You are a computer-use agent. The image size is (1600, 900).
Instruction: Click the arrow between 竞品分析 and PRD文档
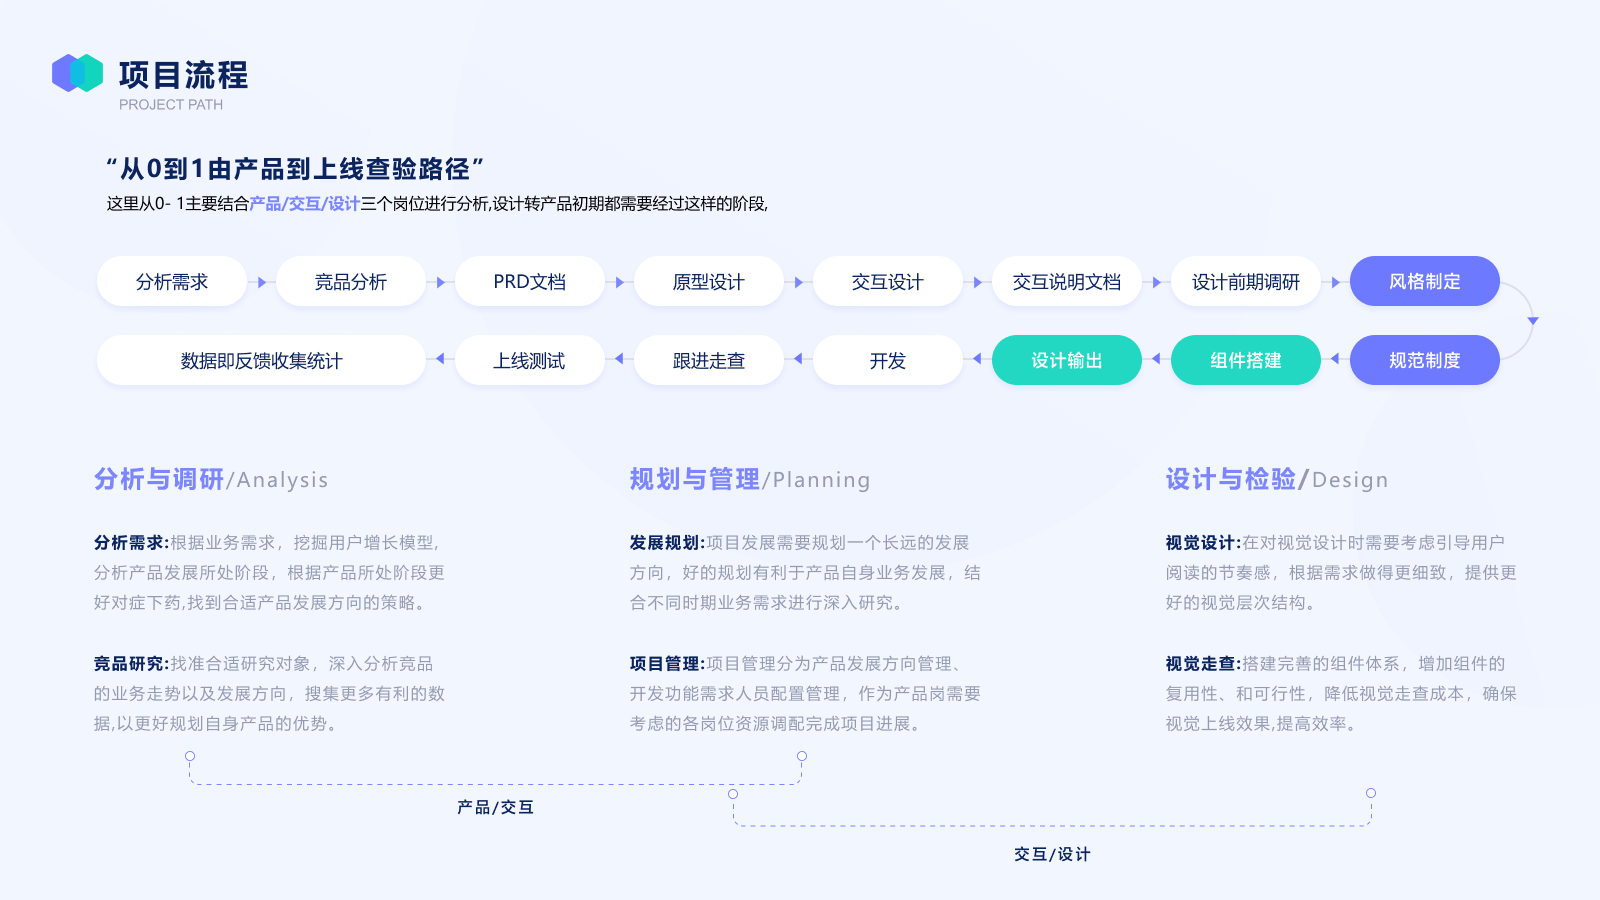point(441,282)
